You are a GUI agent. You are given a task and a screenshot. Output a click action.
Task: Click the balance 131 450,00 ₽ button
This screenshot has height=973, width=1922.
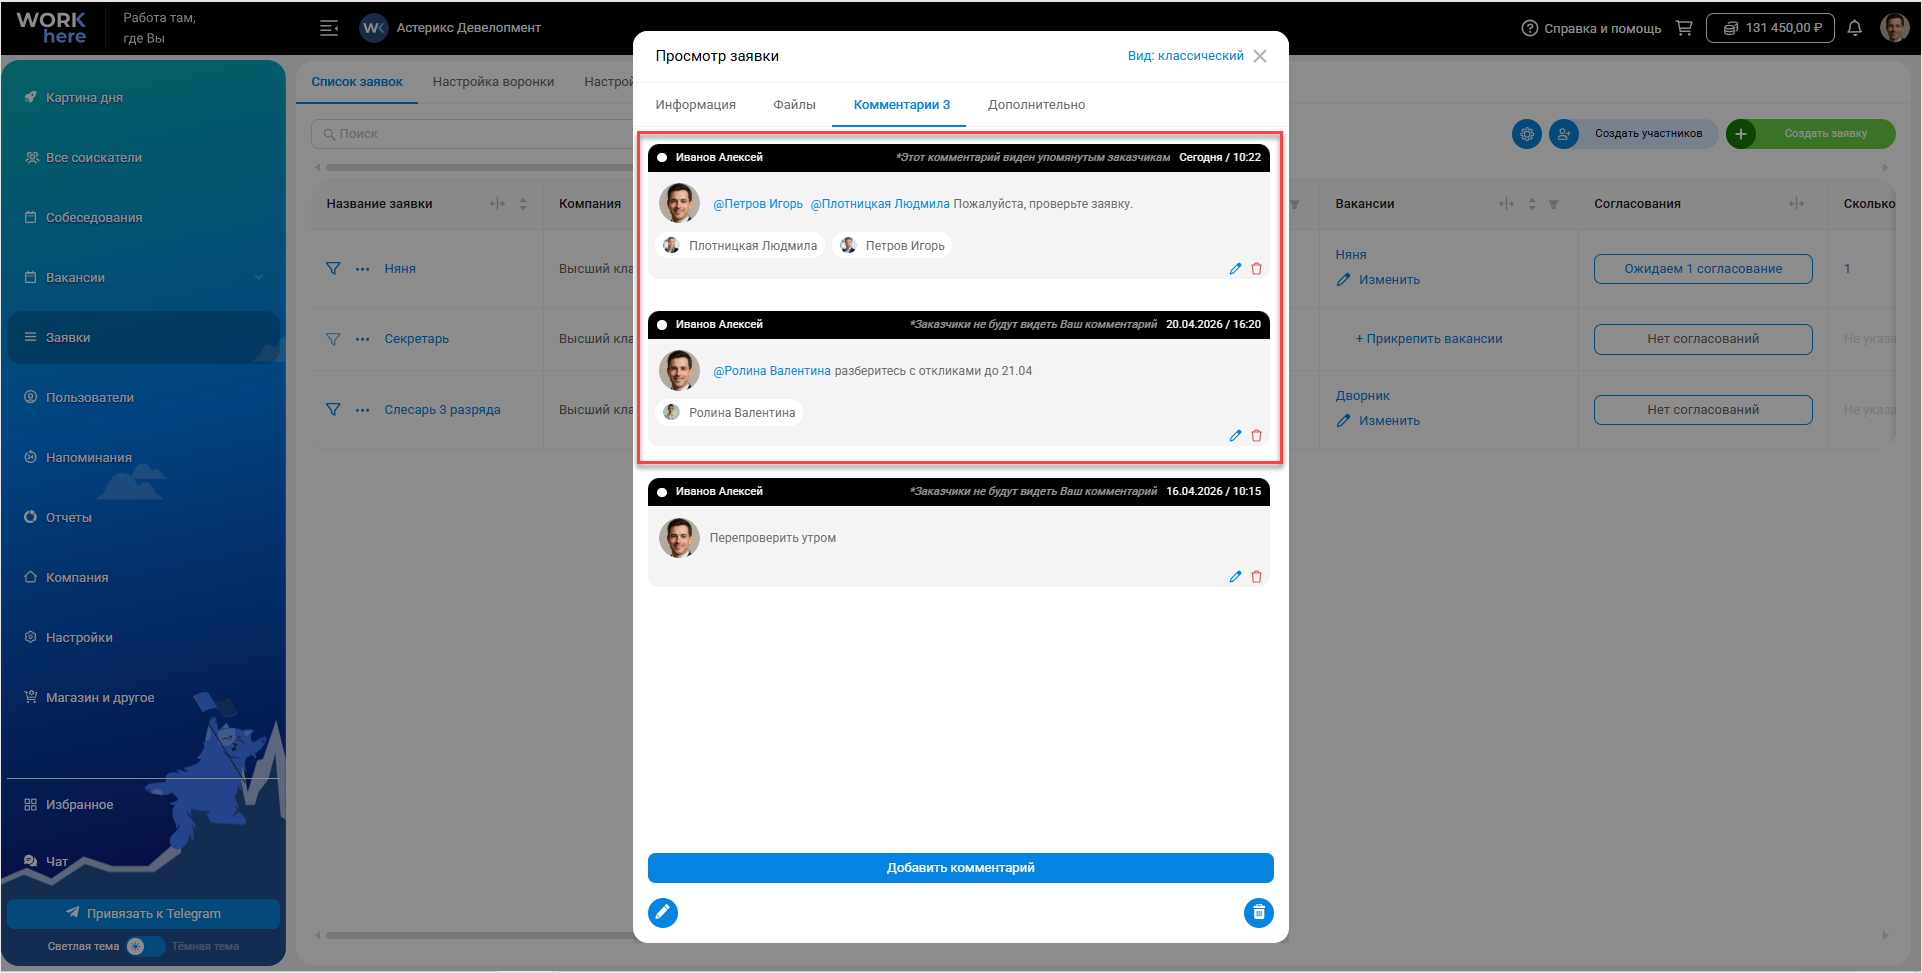point(1770,28)
